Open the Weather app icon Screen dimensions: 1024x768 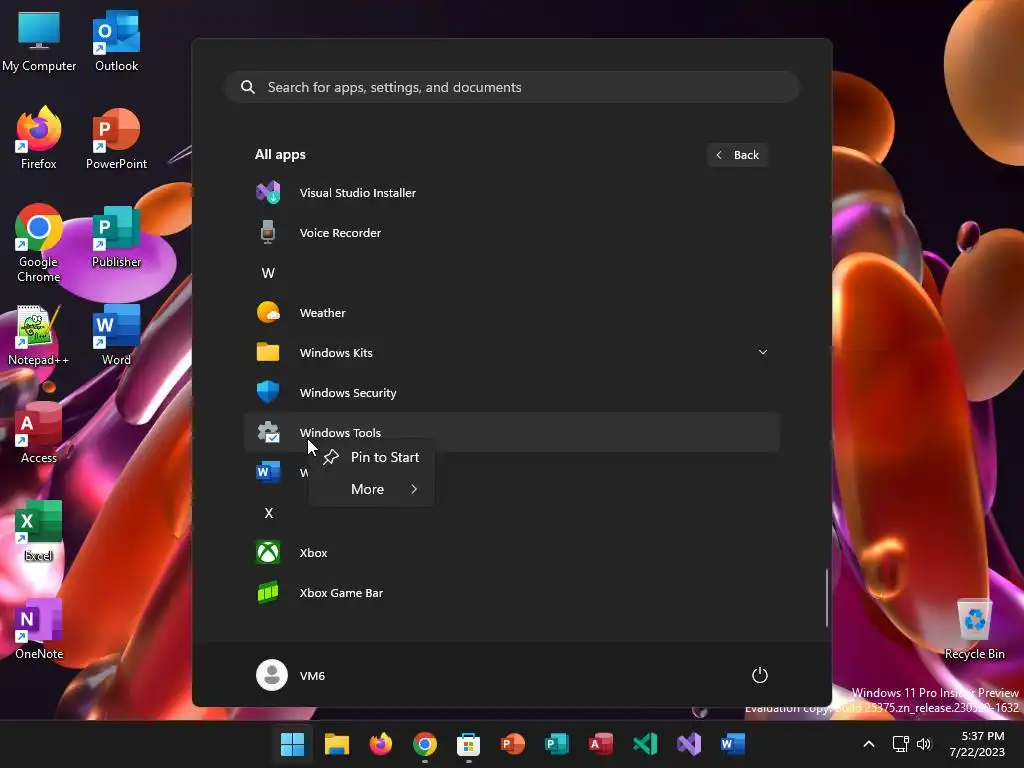(268, 313)
